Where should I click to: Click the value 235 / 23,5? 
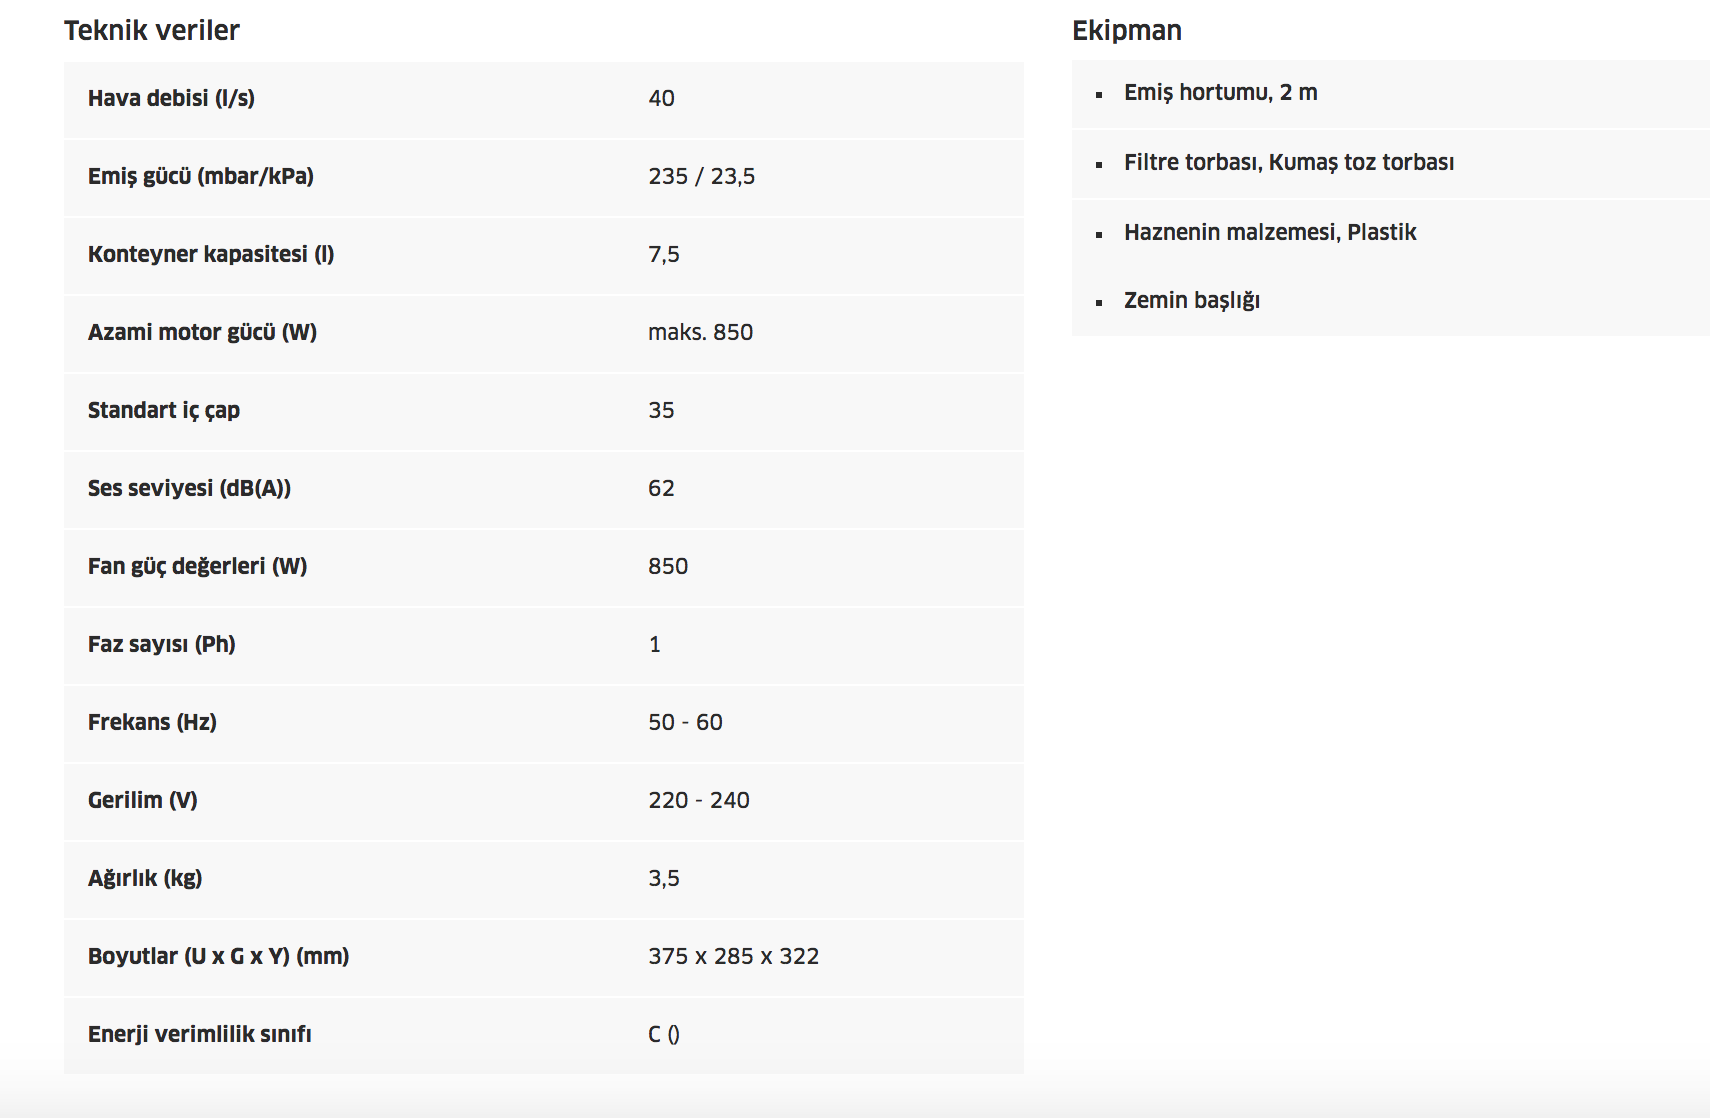click(702, 176)
